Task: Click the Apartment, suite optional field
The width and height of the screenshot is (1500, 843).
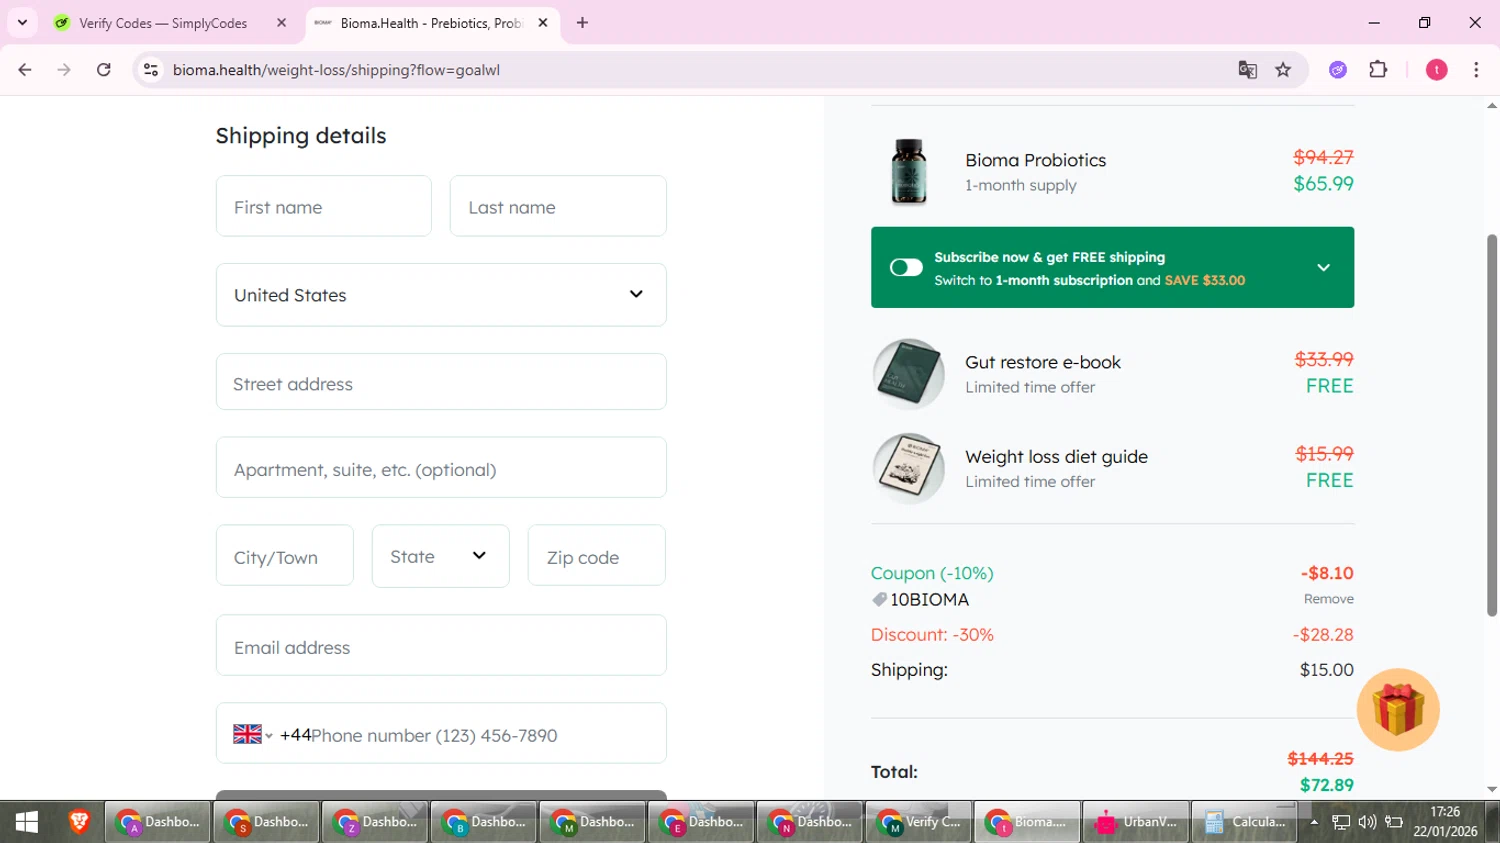Action: [441, 467]
